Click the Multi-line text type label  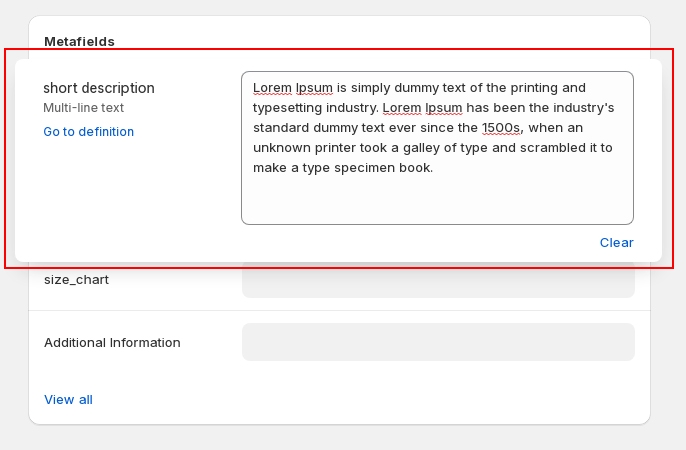coord(83,108)
